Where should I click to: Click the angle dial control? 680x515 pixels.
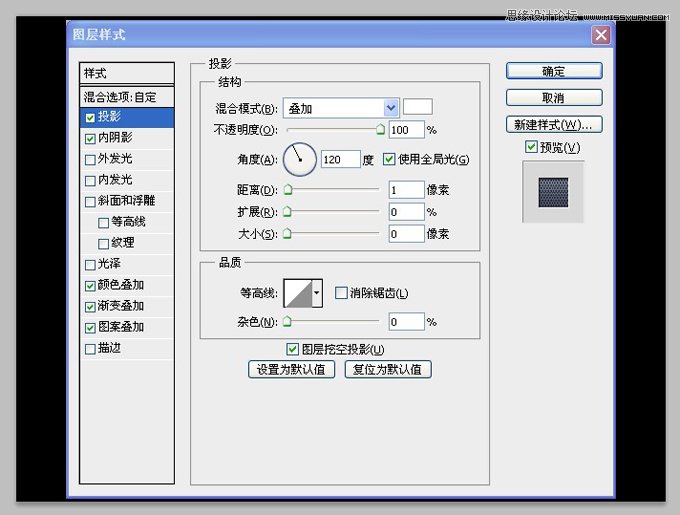300,160
